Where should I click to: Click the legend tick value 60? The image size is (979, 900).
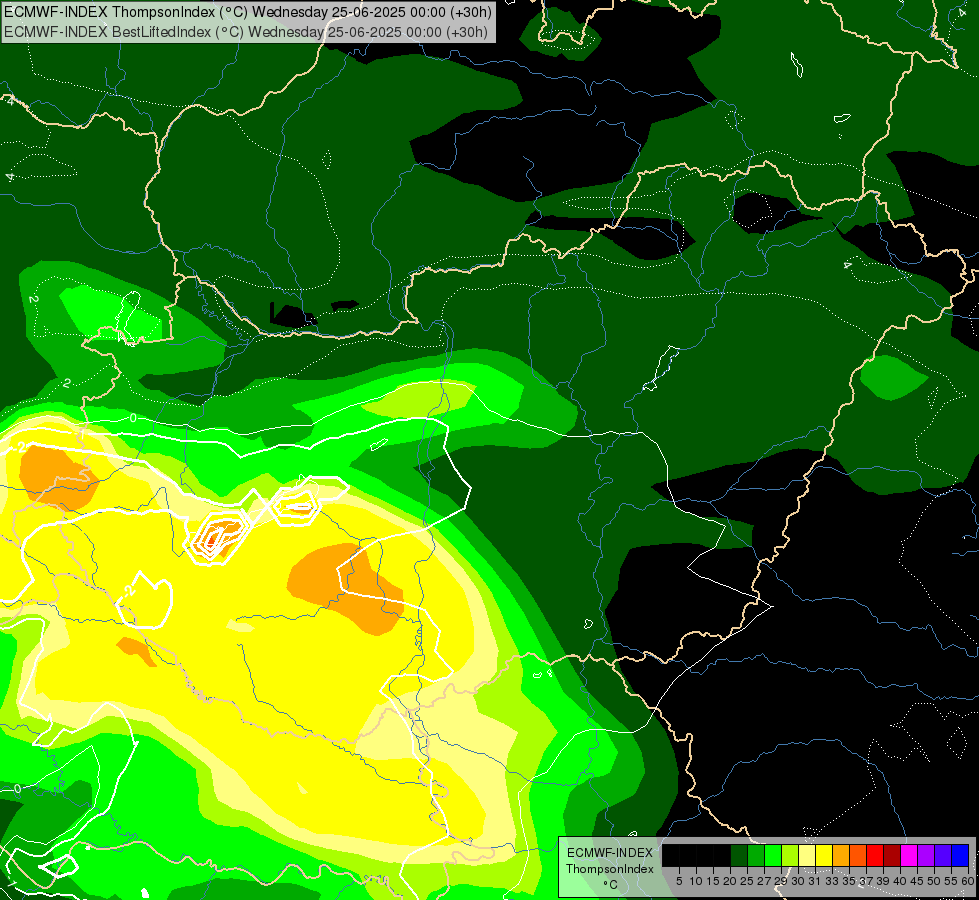[968, 881]
